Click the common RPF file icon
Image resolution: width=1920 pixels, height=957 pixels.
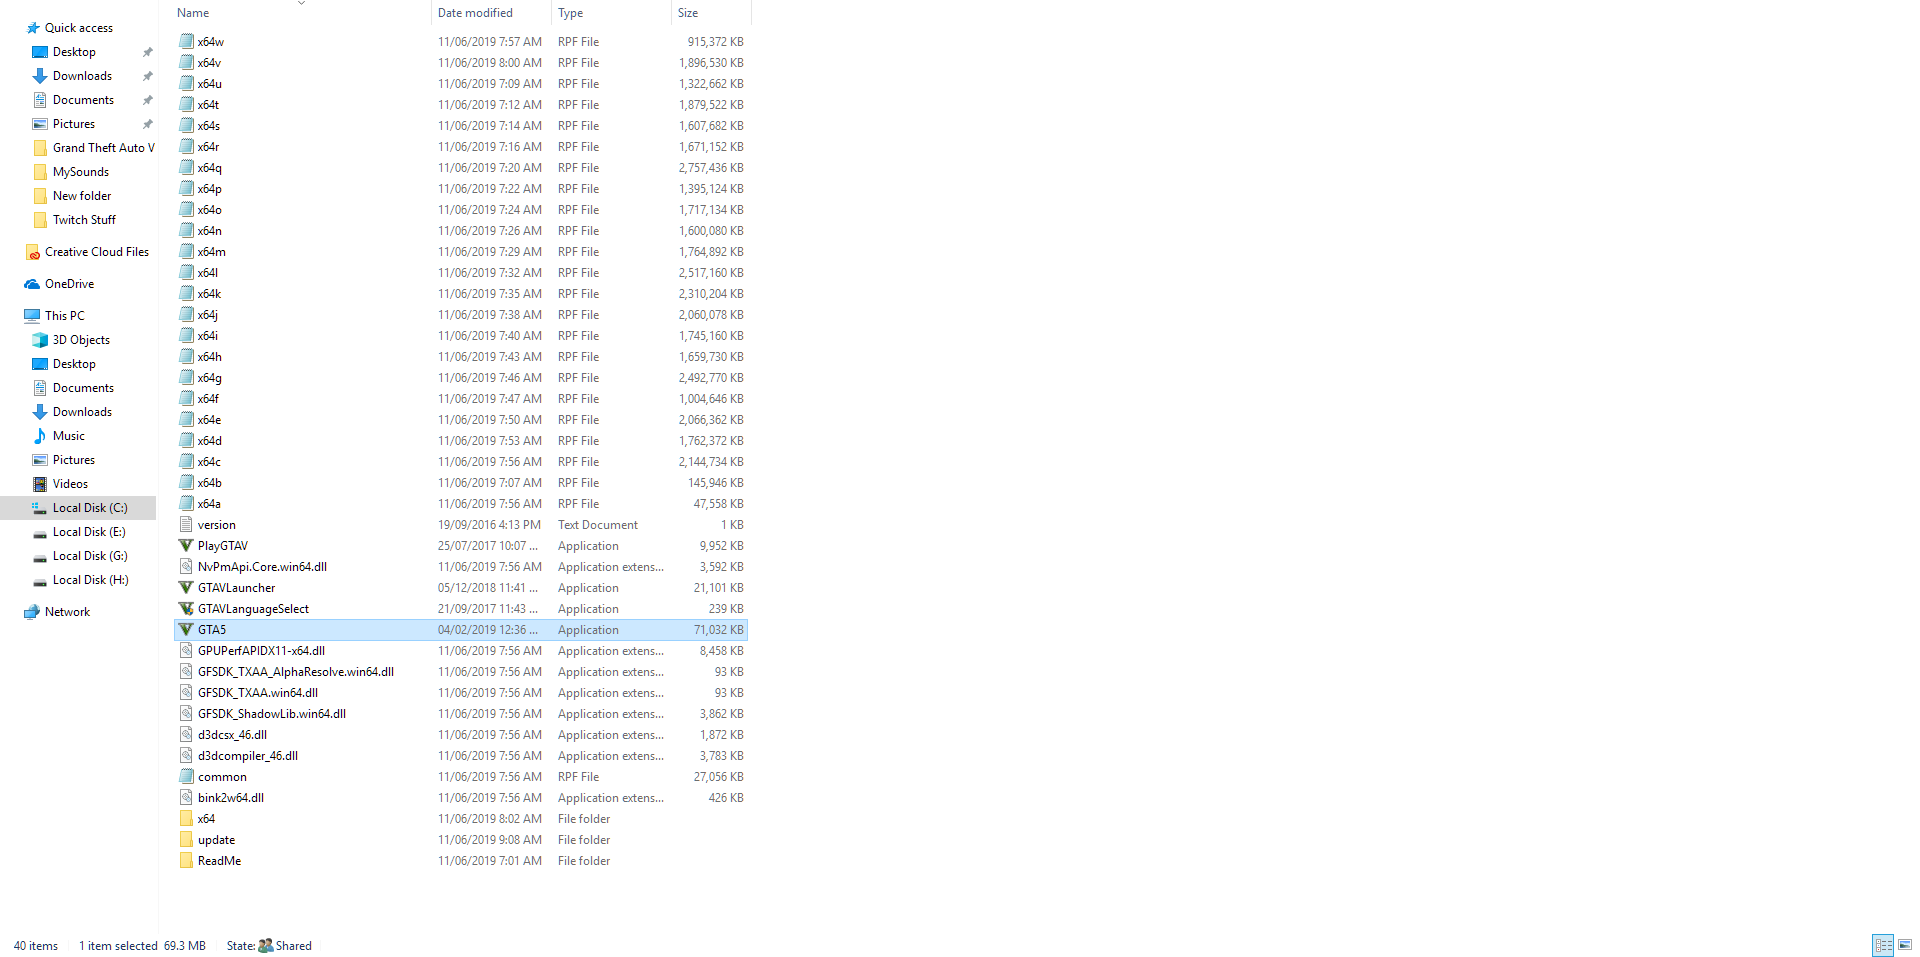click(186, 777)
